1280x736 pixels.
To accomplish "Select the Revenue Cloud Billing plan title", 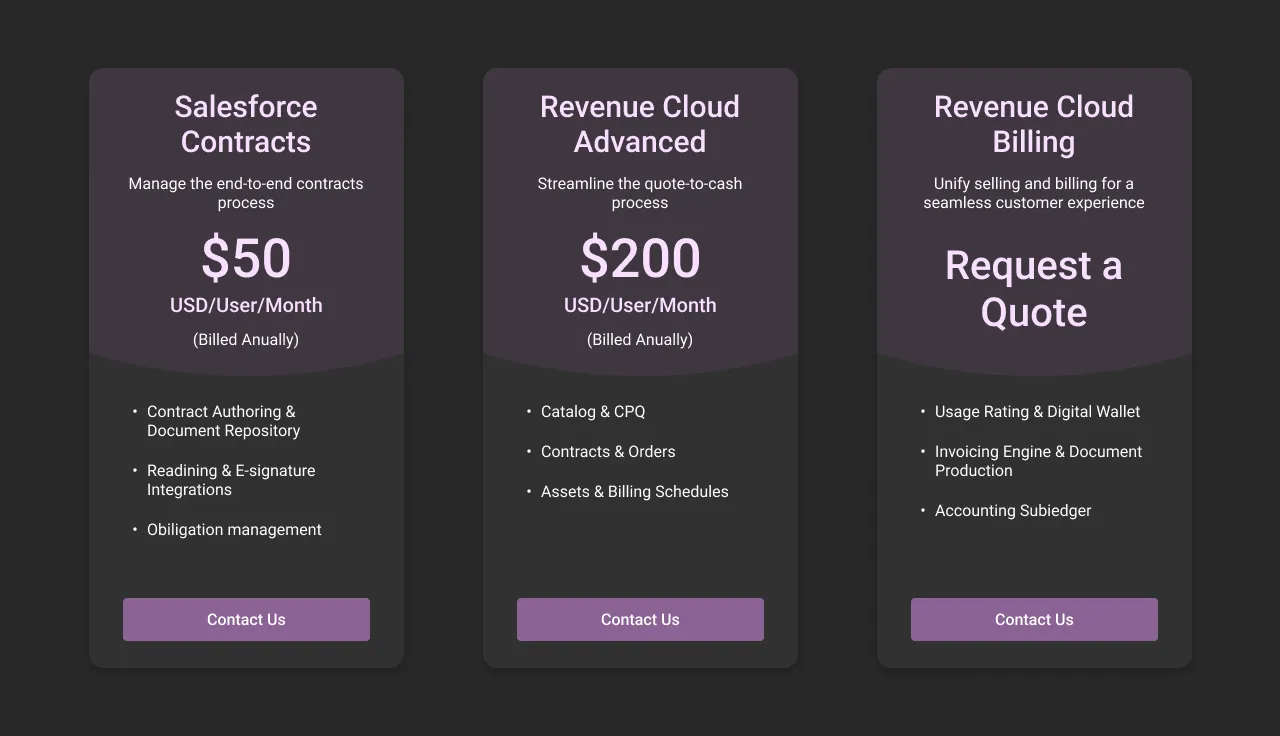I will coord(1034,124).
